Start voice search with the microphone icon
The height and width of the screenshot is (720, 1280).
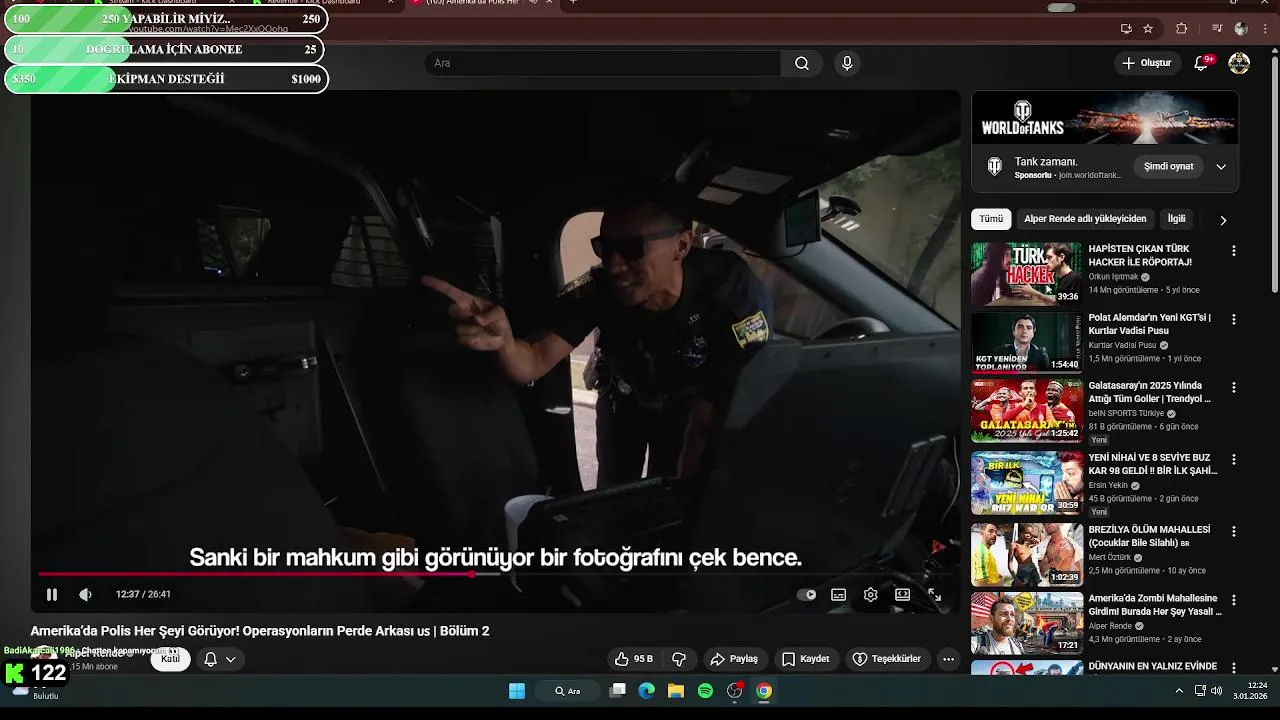click(x=847, y=63)
